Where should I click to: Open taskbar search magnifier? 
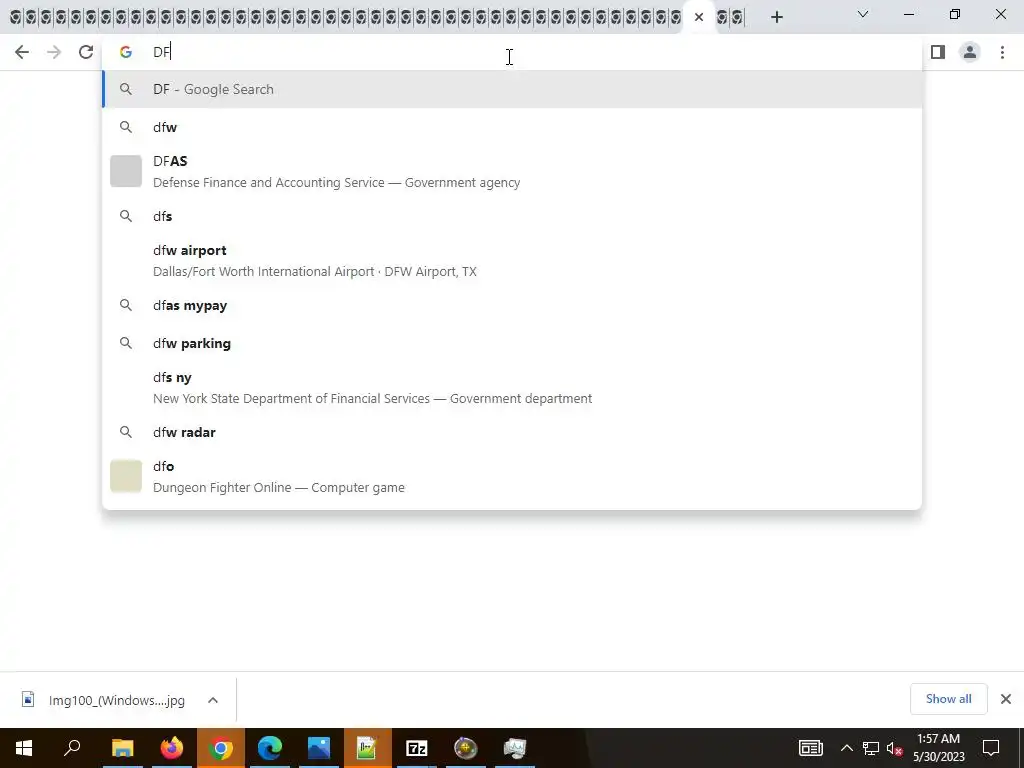click(72, 748)
